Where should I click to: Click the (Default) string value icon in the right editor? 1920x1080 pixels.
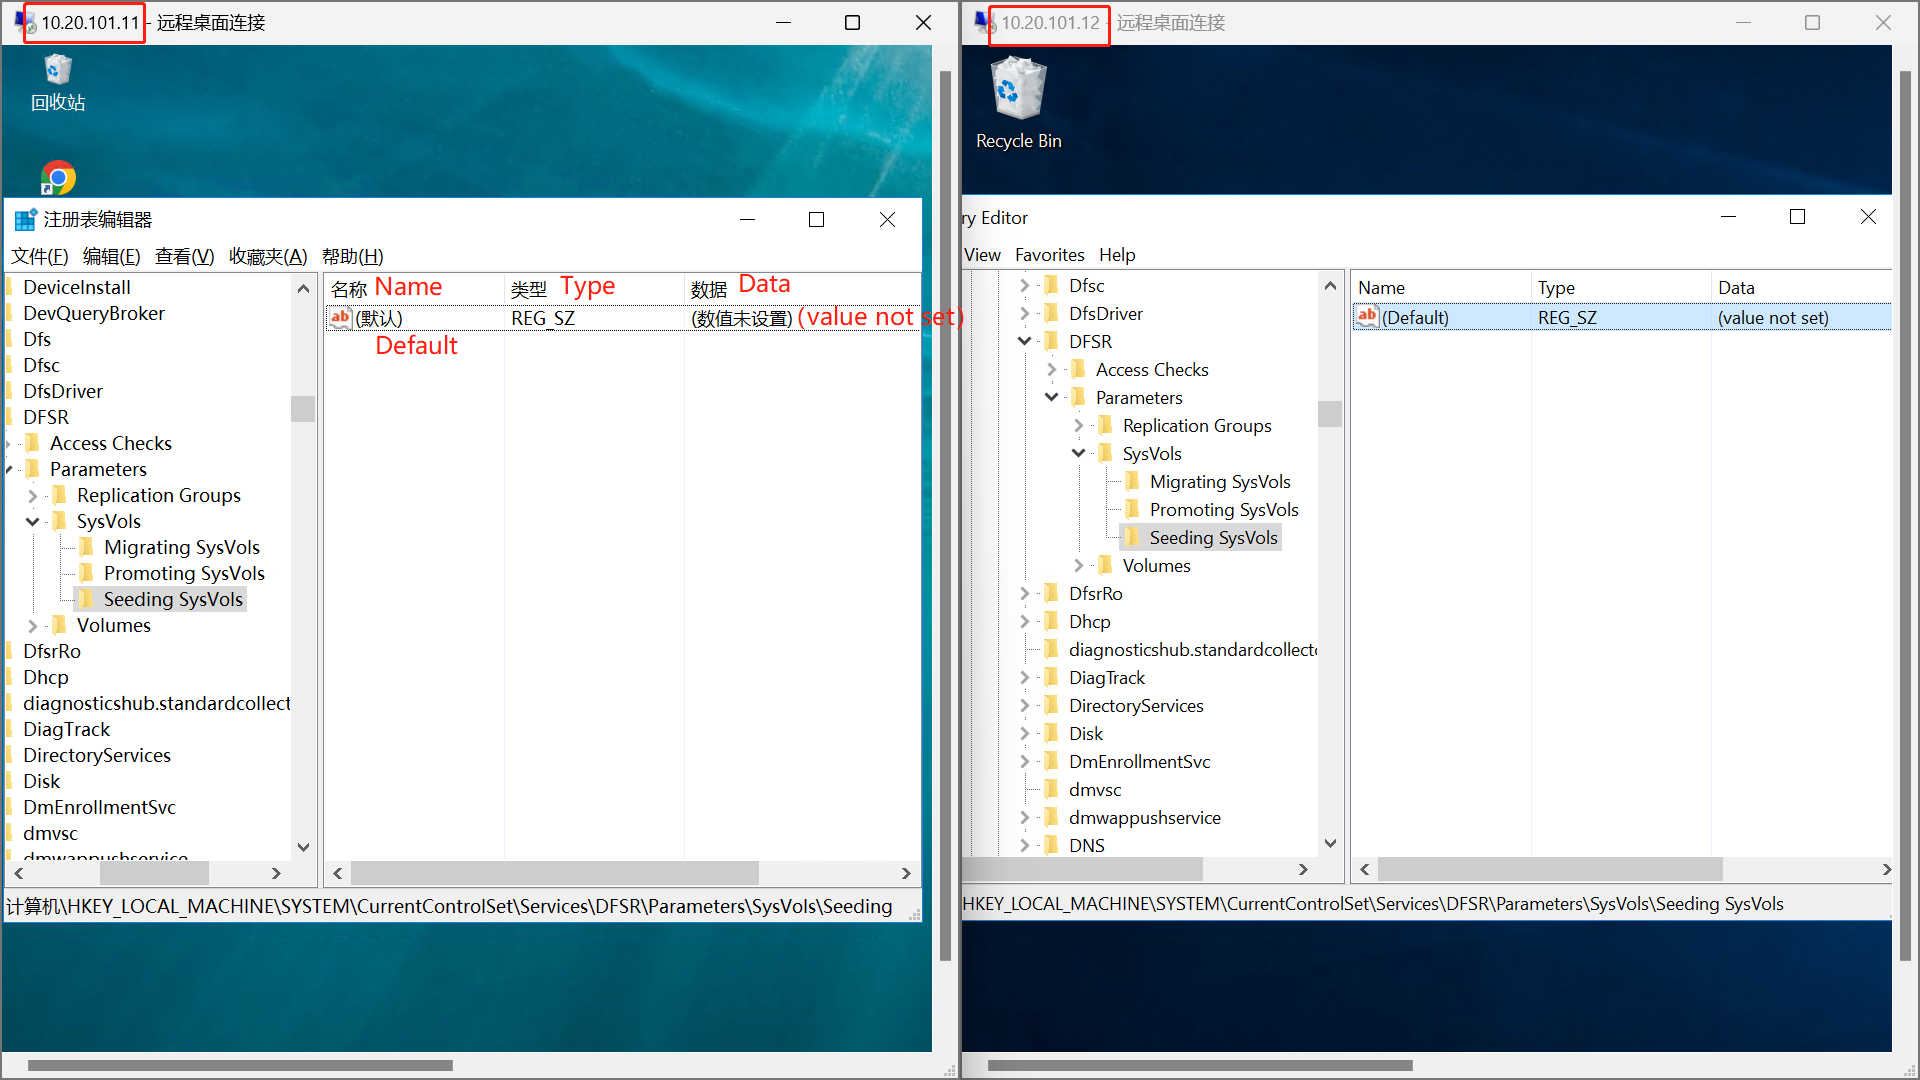point(1367,317)
